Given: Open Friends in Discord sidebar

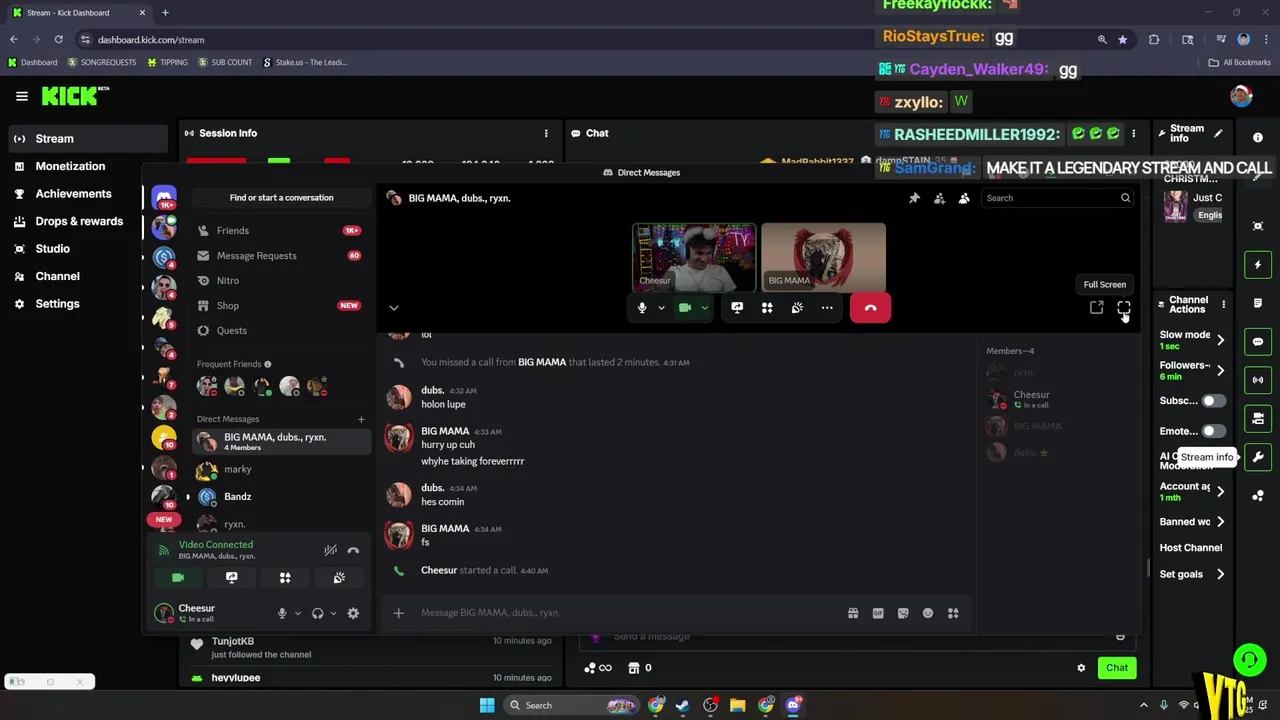Looking at the screenshot, I should [x=281, y=230].
